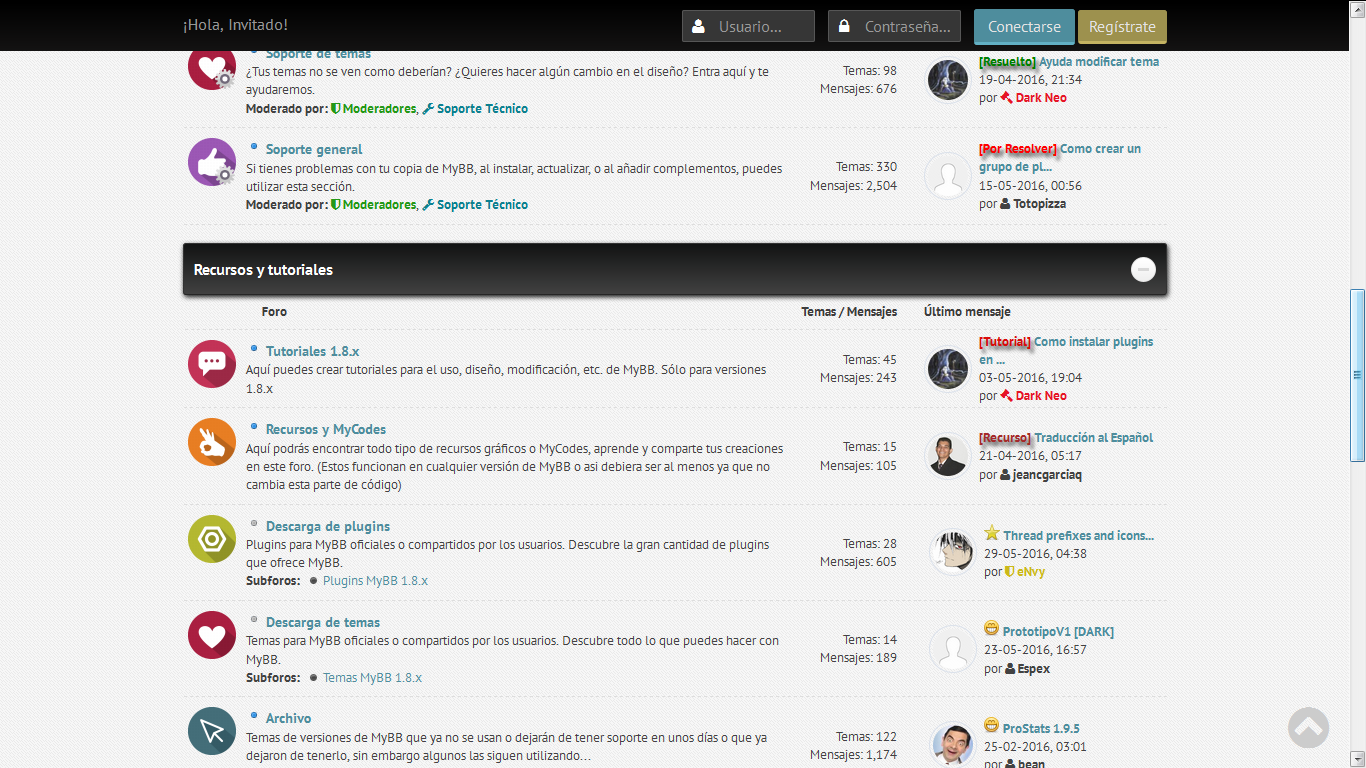This screenshot has width=1366, height=768.
Task: Click the page vertical scrollbar thumb
Action: (1357, 375)
